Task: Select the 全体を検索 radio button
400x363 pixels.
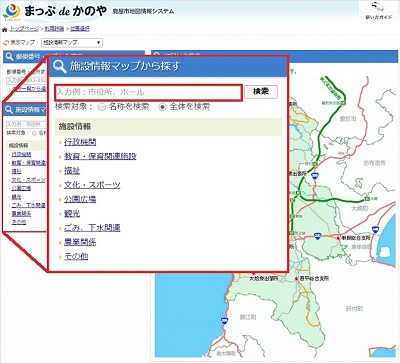Action: (x=162, y=107)
